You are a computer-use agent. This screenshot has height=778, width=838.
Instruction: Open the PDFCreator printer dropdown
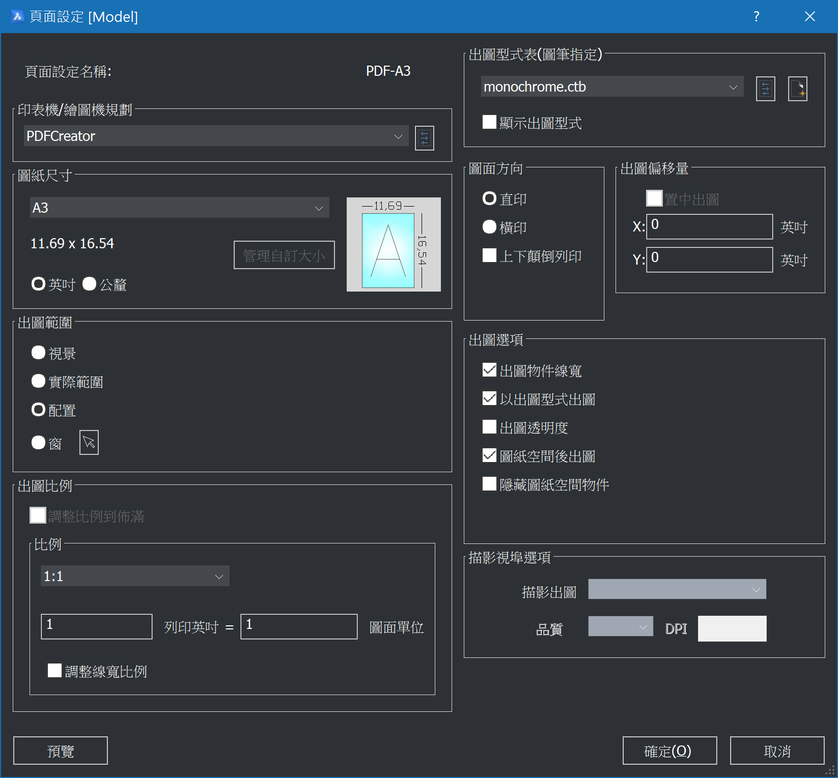216,136
